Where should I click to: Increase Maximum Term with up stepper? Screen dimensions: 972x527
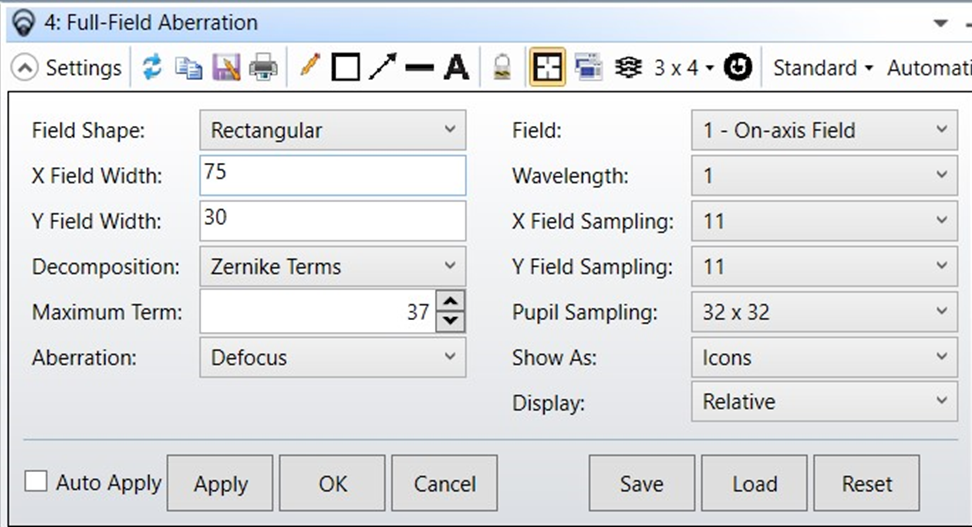[452, 302]
